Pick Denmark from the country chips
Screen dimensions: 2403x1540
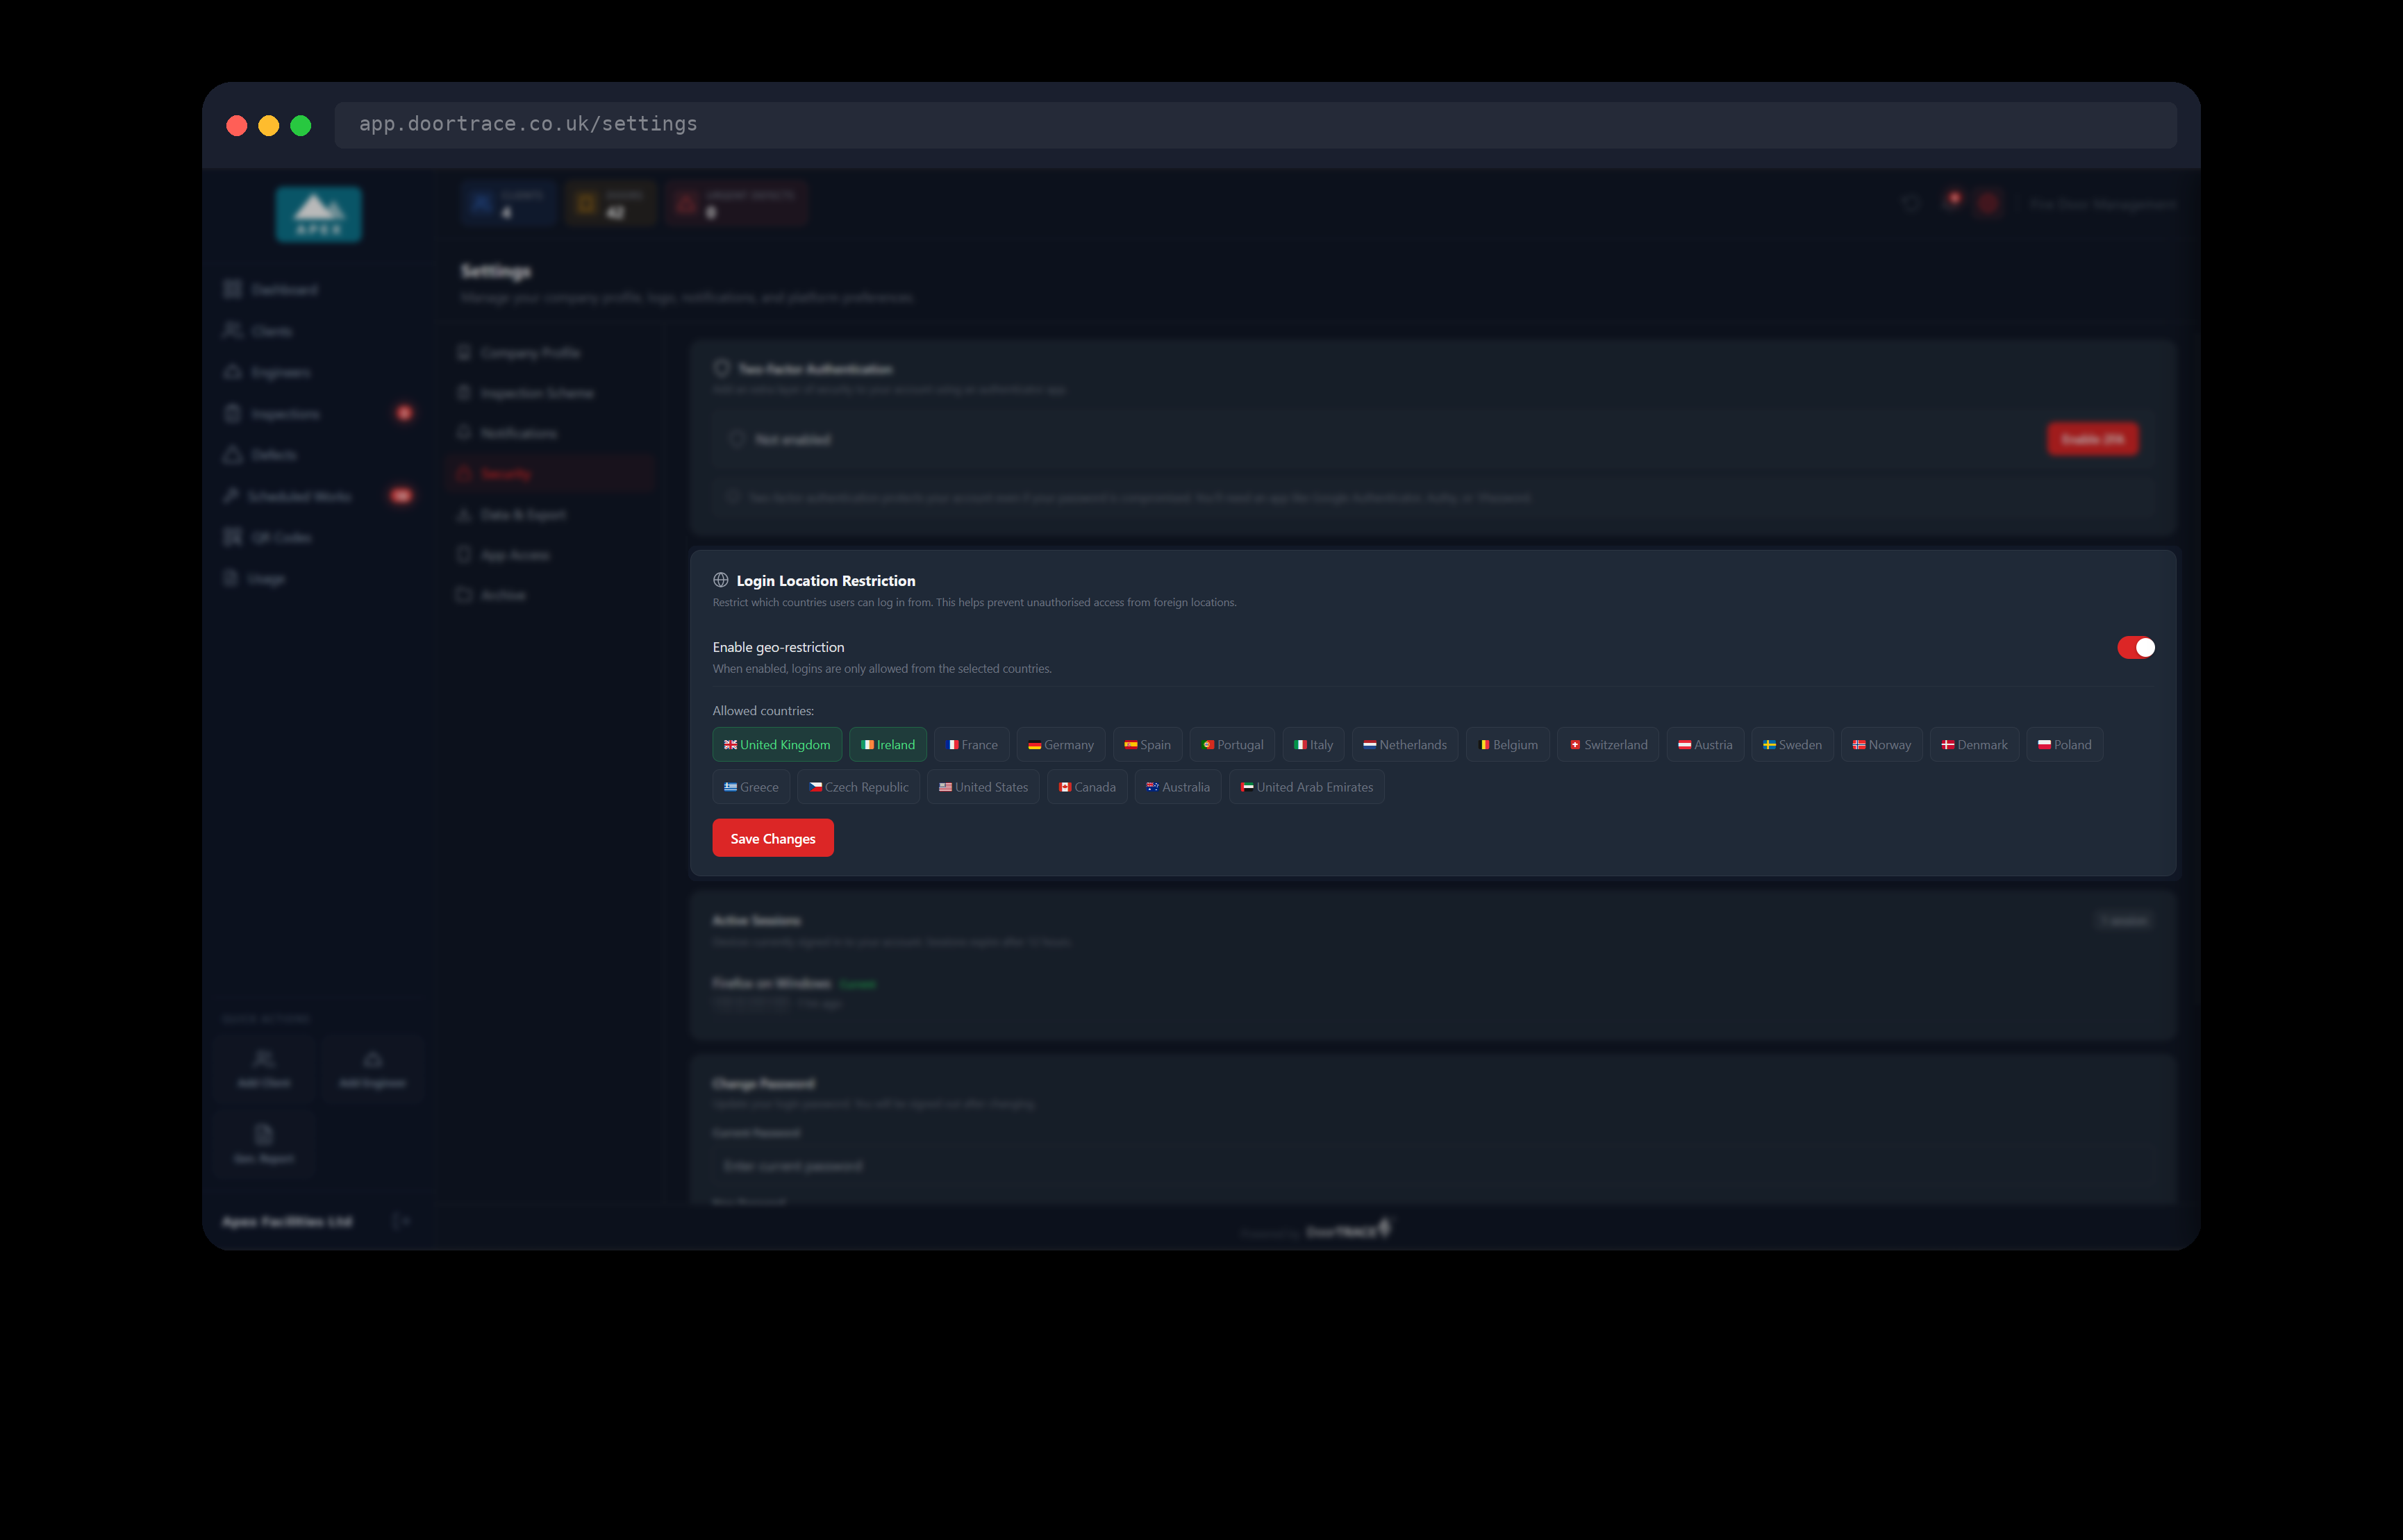pos(1975,744)
